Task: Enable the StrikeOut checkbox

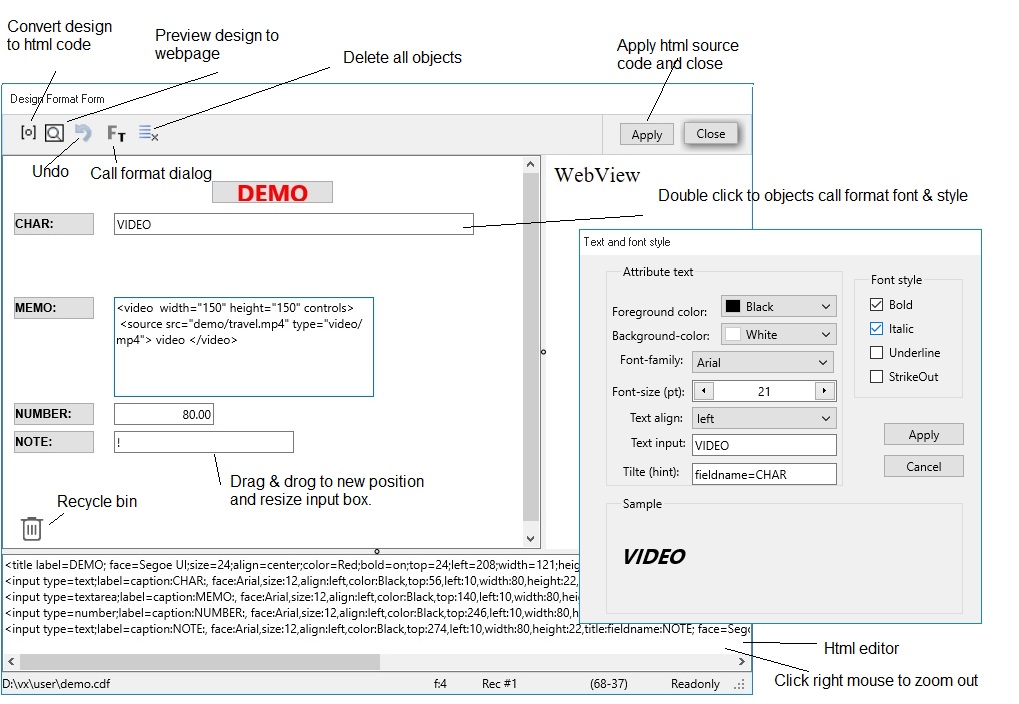Action: 877,377
